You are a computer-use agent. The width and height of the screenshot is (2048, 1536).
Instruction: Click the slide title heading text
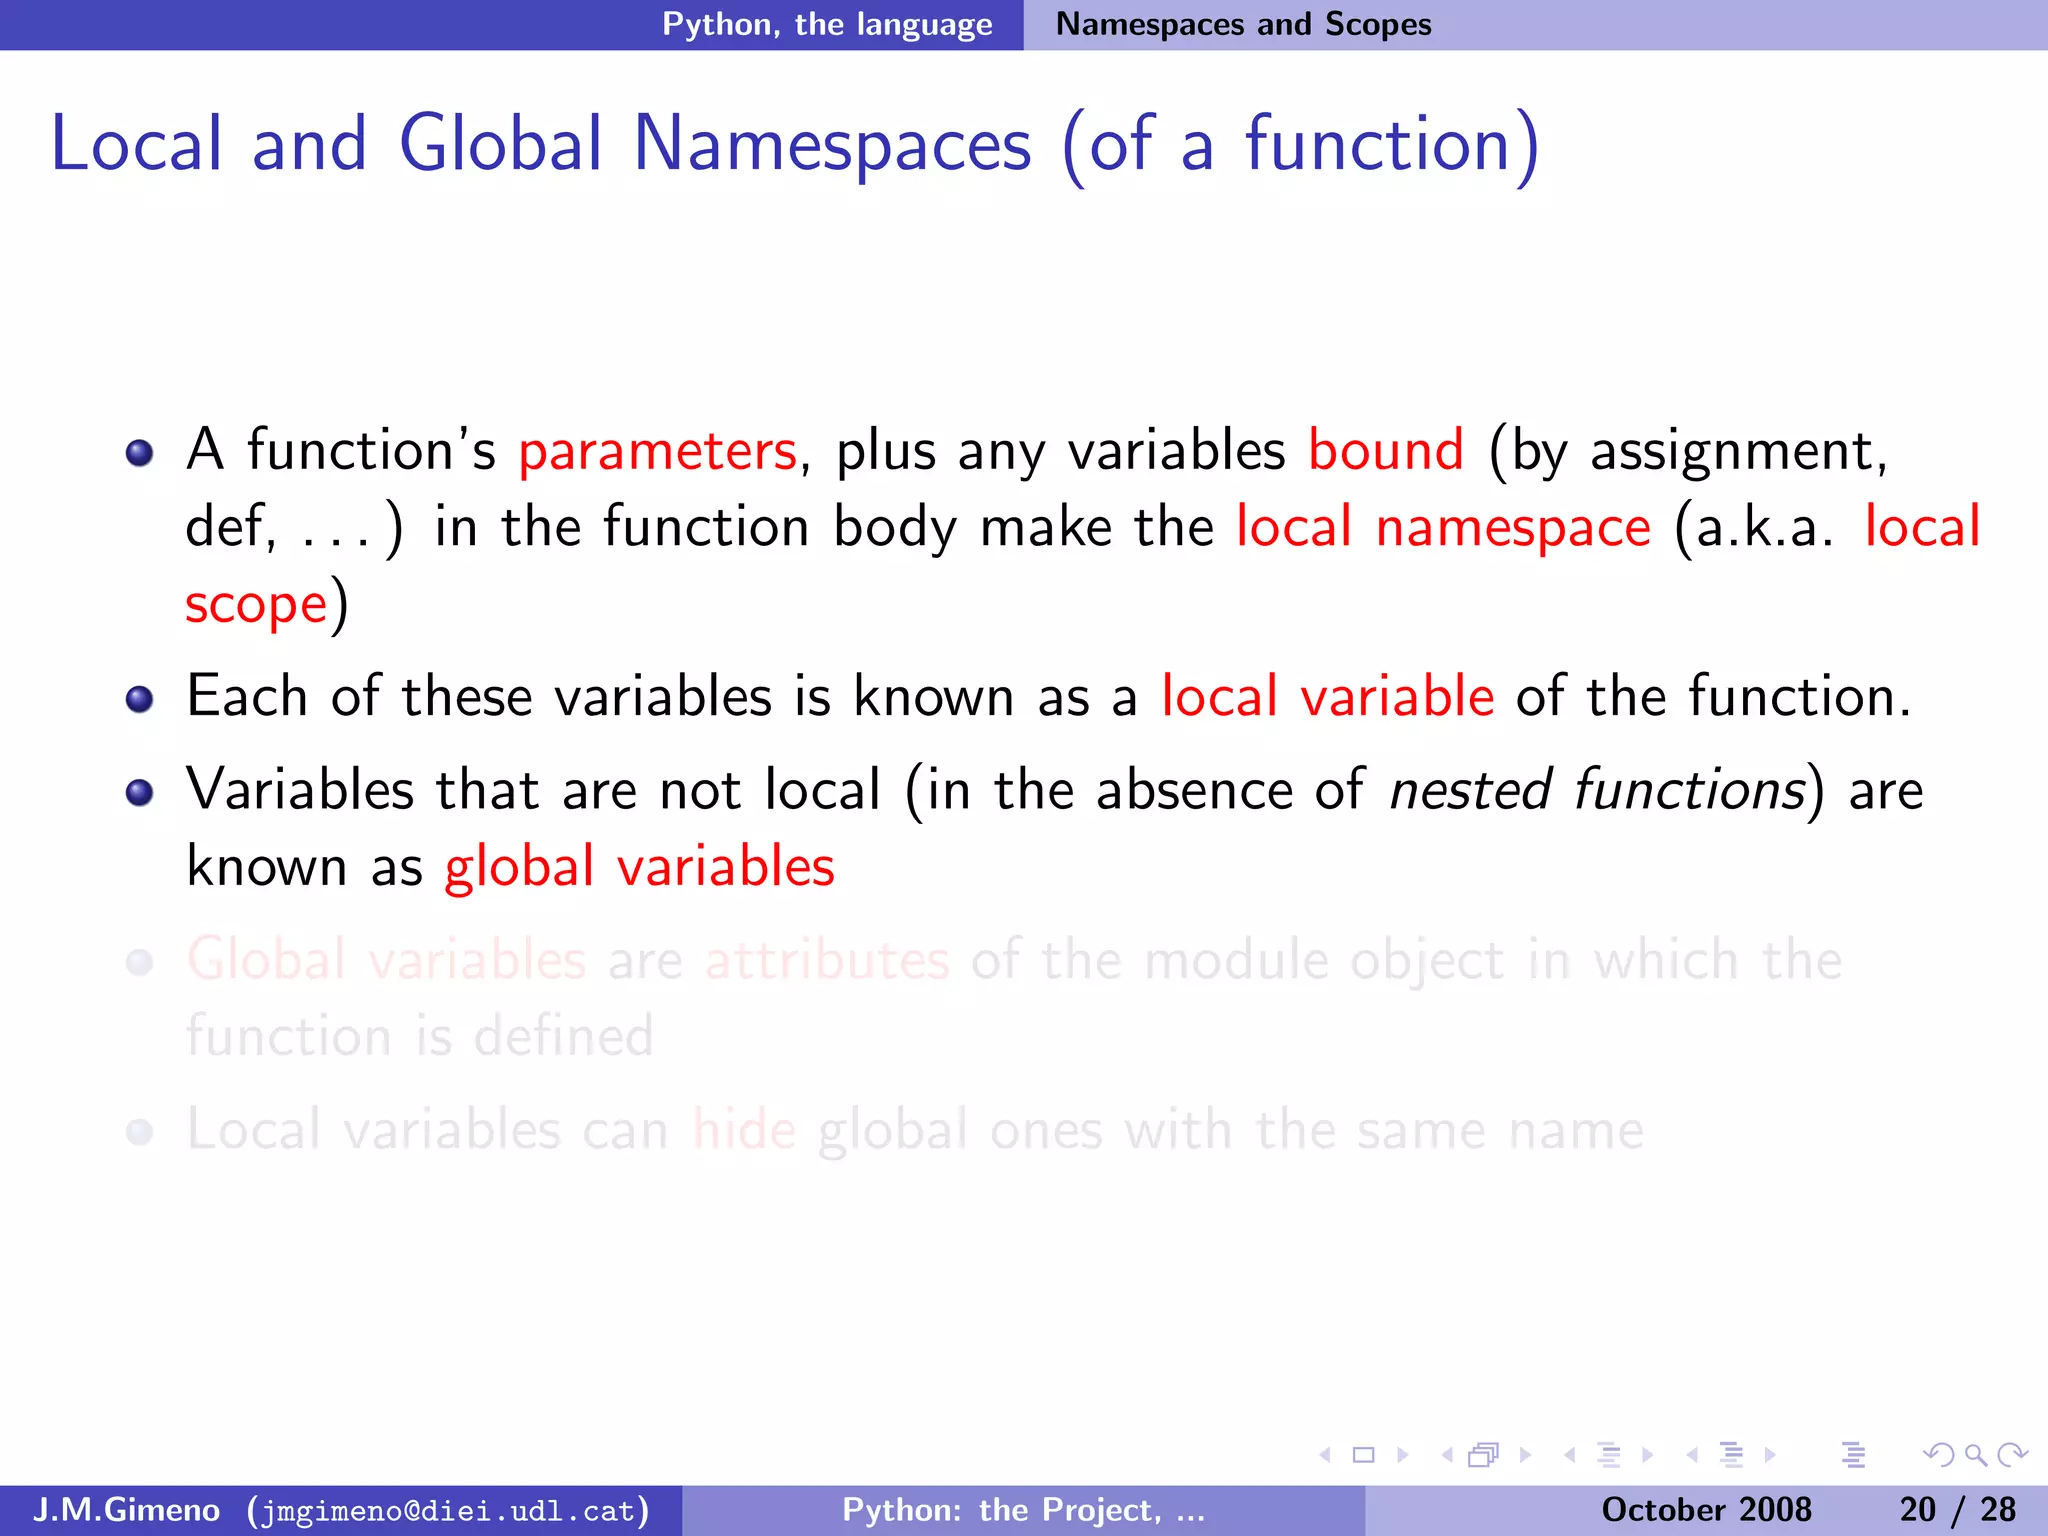tap(795, 145)
